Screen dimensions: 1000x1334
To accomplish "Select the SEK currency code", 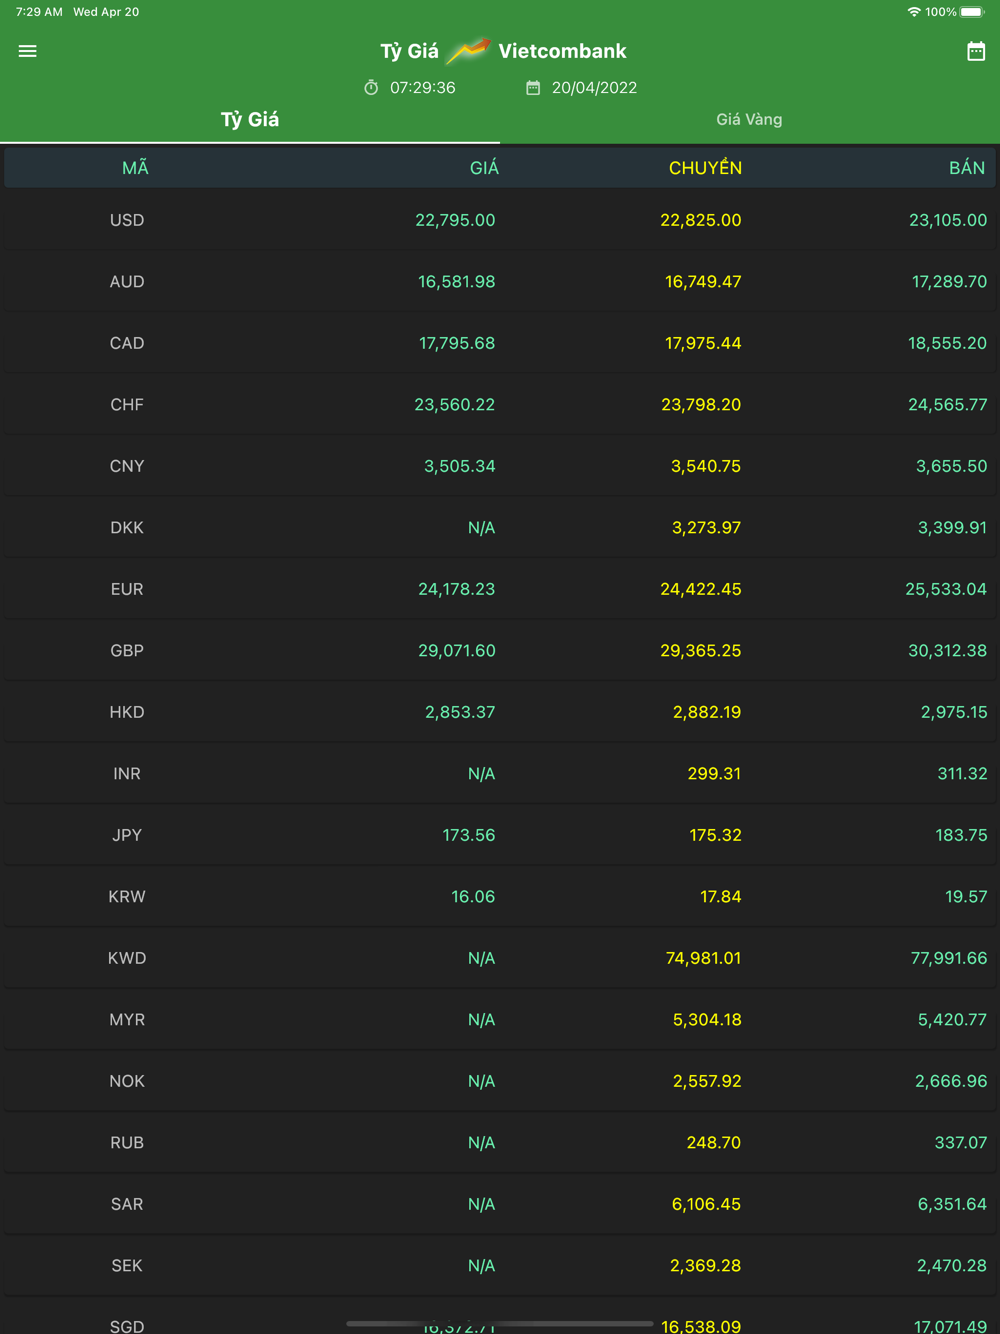I will pos(127,1266).
